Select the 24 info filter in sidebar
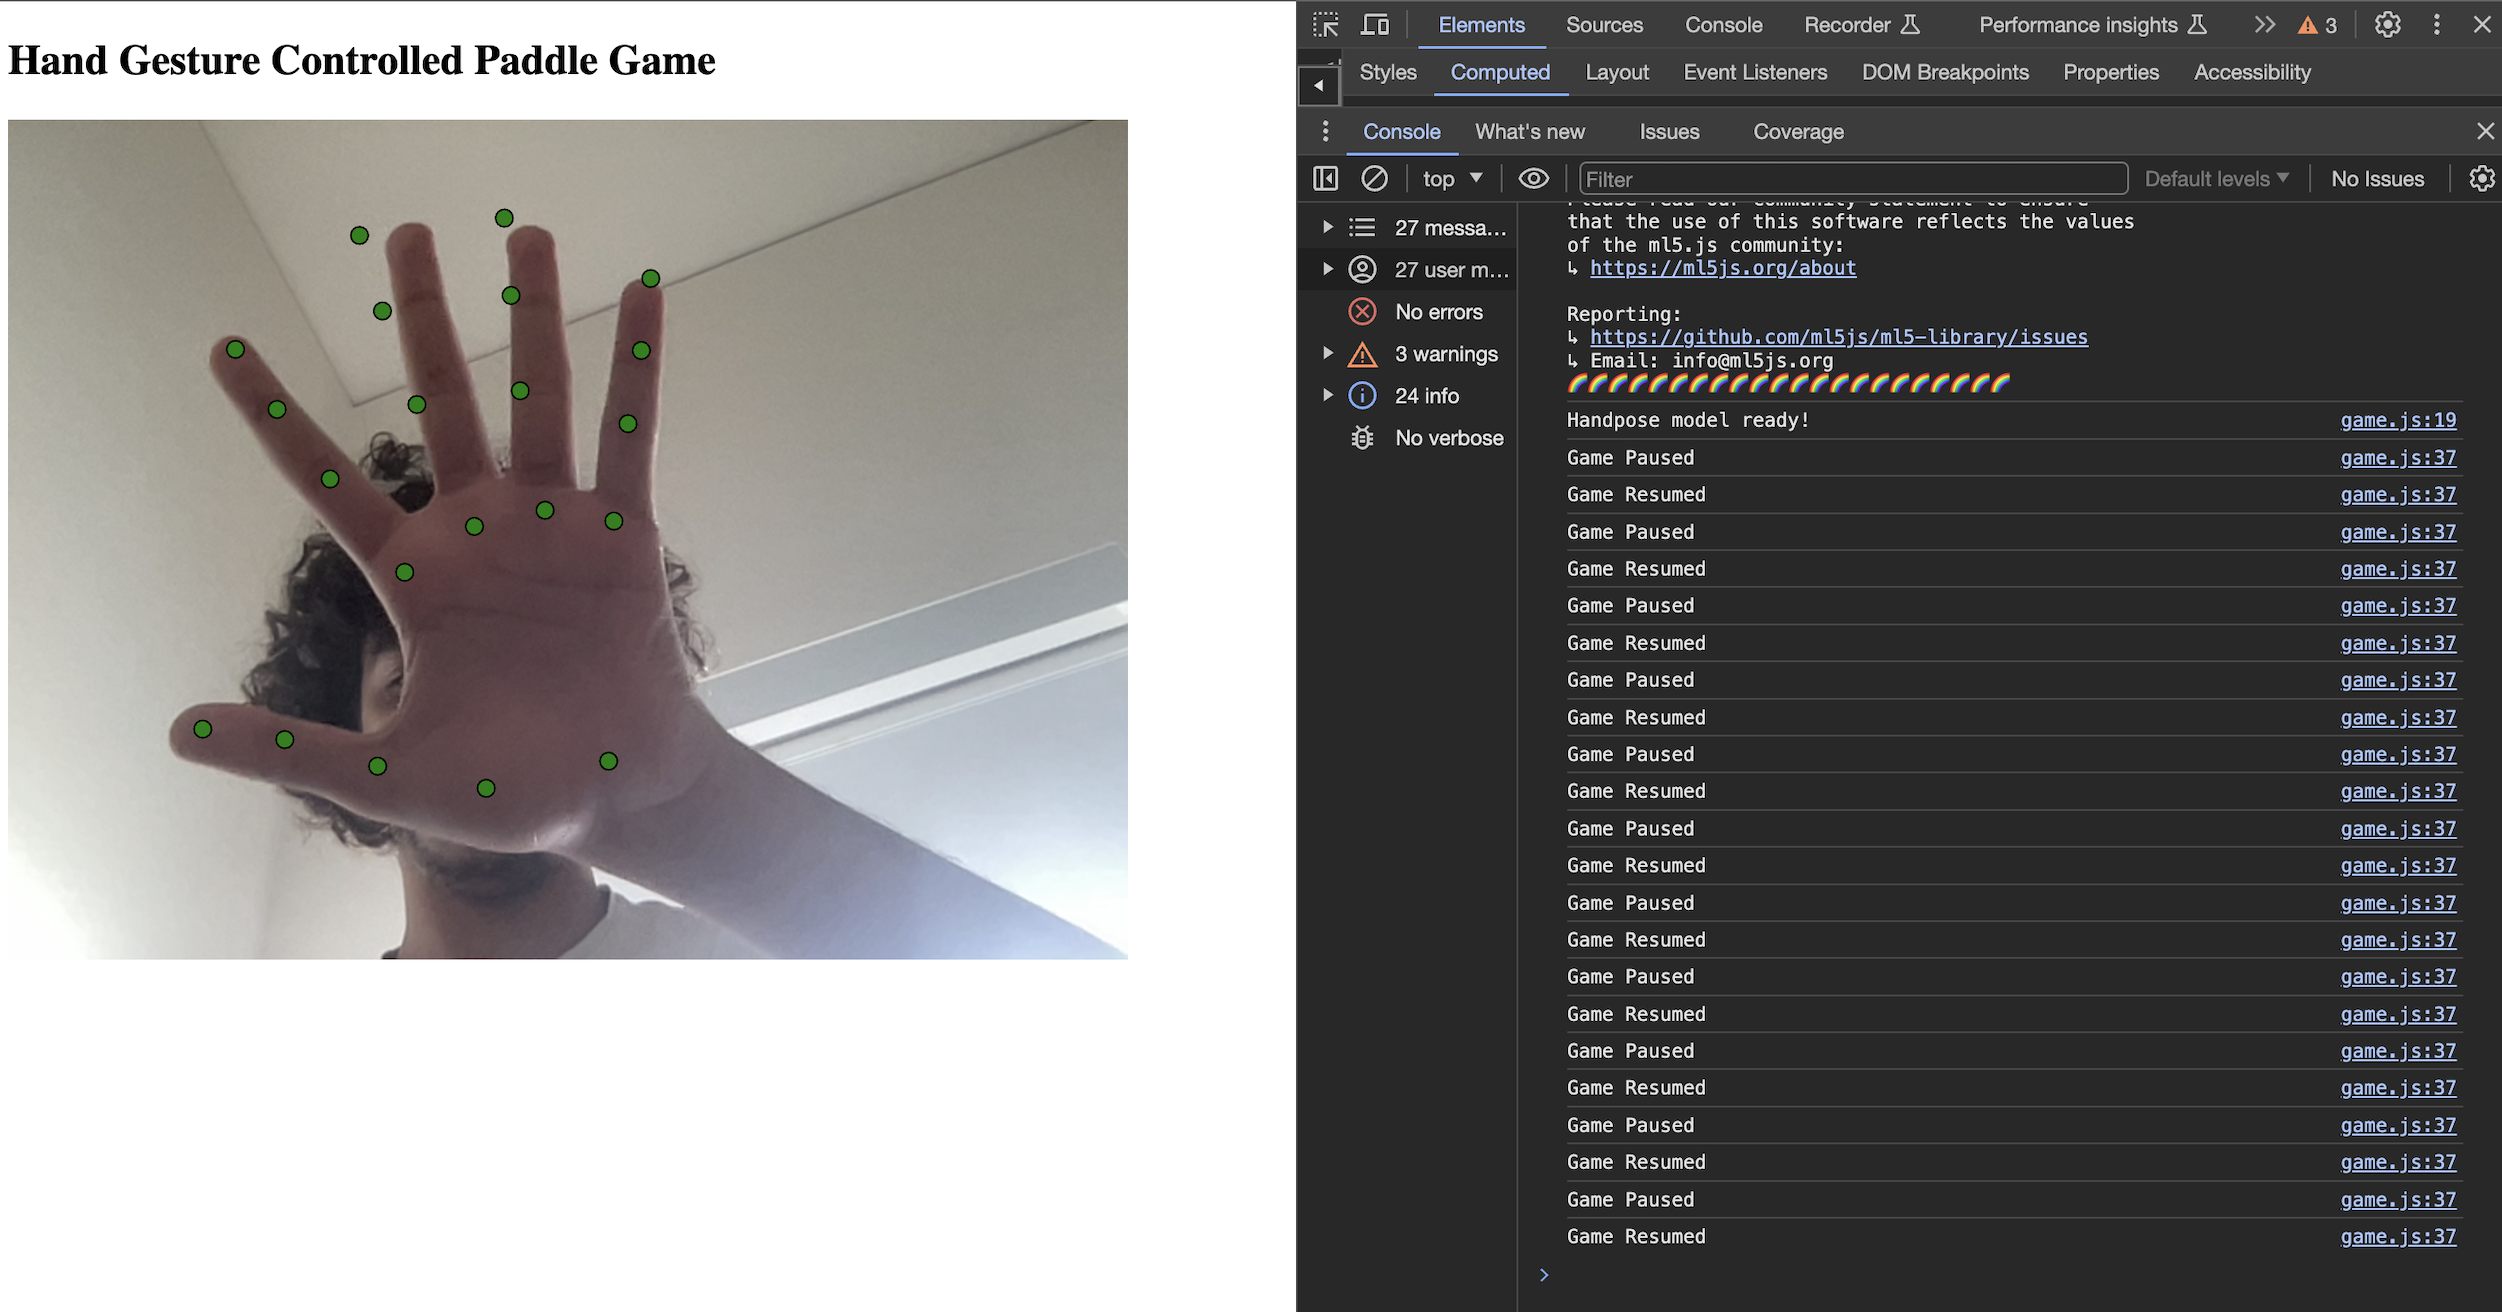 1425,395
